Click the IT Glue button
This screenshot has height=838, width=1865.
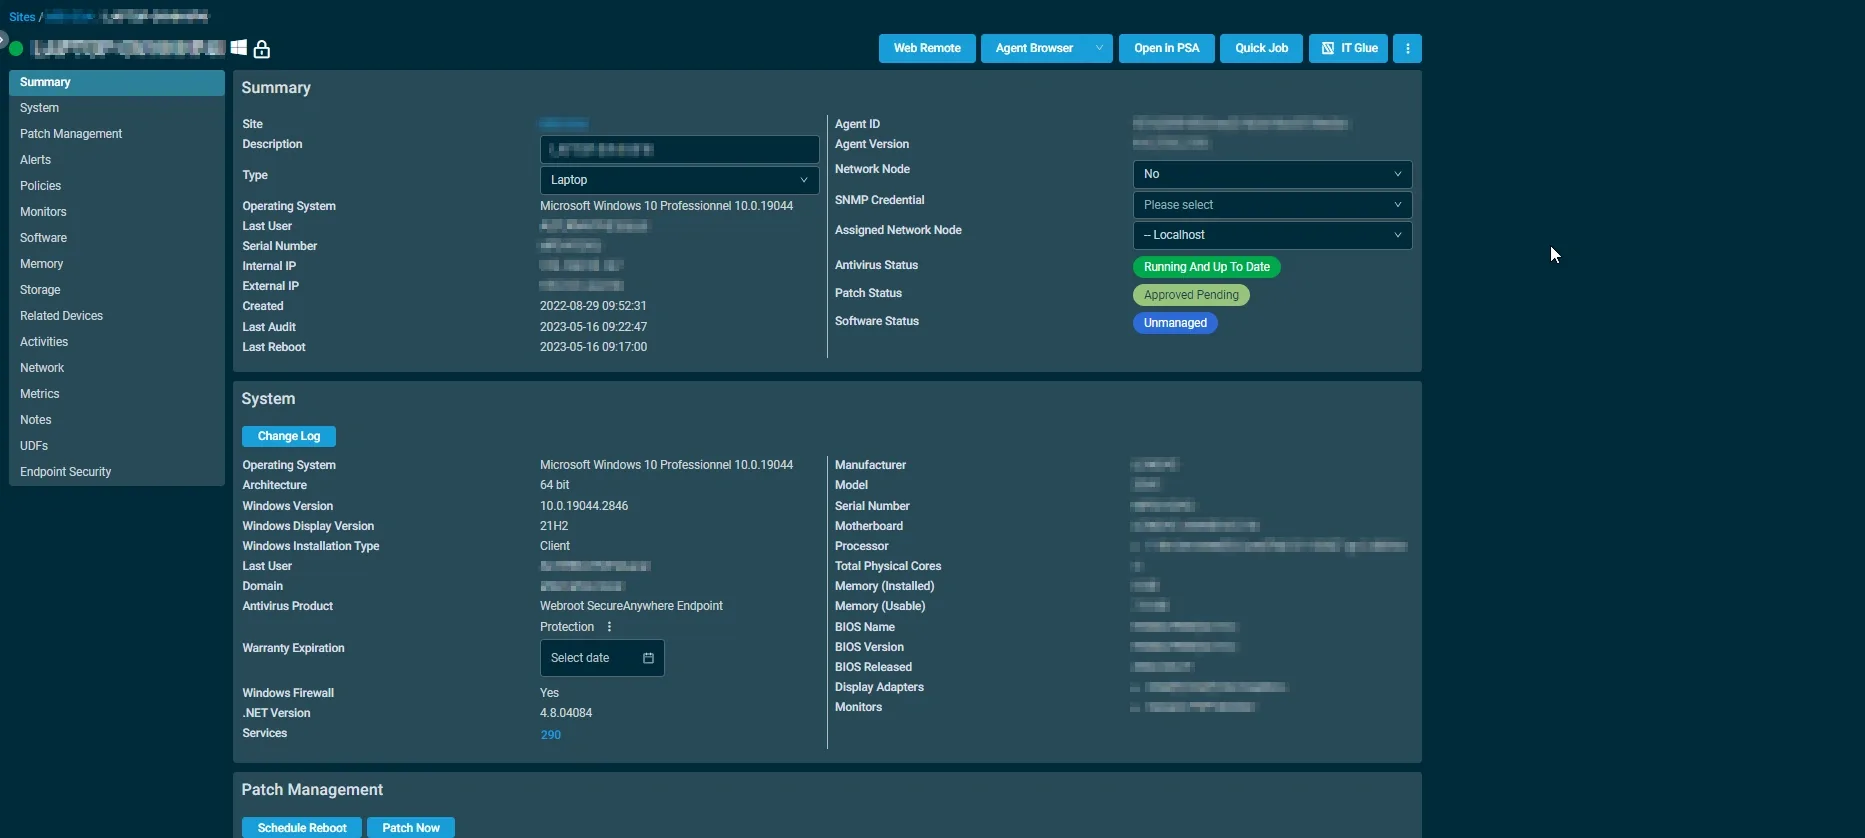click(x=1348, y=48)
